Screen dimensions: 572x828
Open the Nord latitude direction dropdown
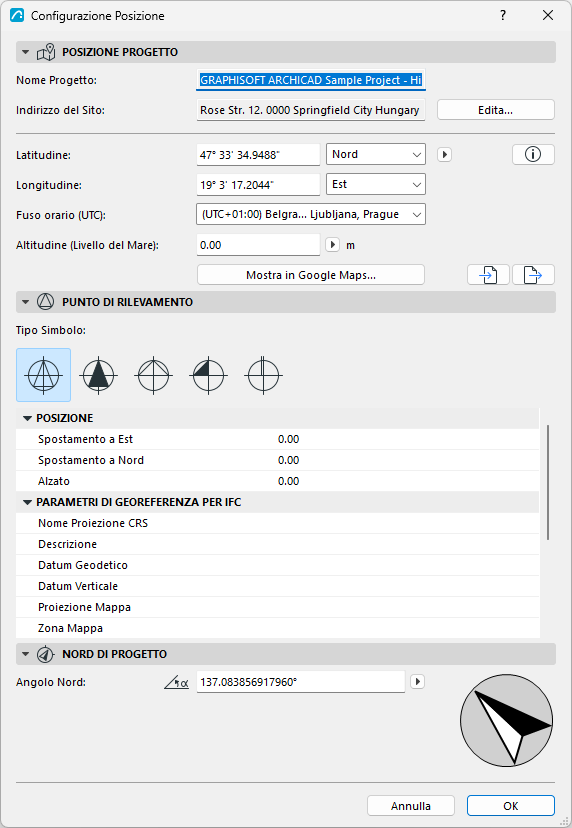point(376,154)
